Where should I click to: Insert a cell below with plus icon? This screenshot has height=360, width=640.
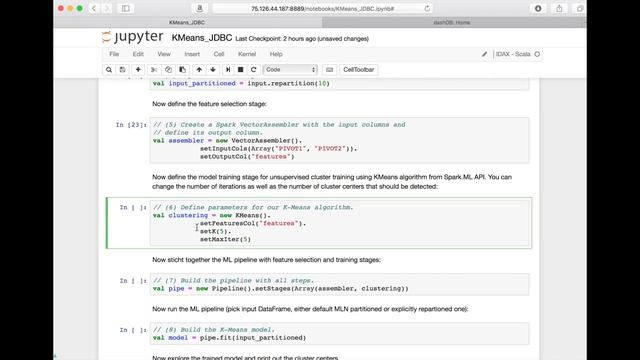click(138, 70)
